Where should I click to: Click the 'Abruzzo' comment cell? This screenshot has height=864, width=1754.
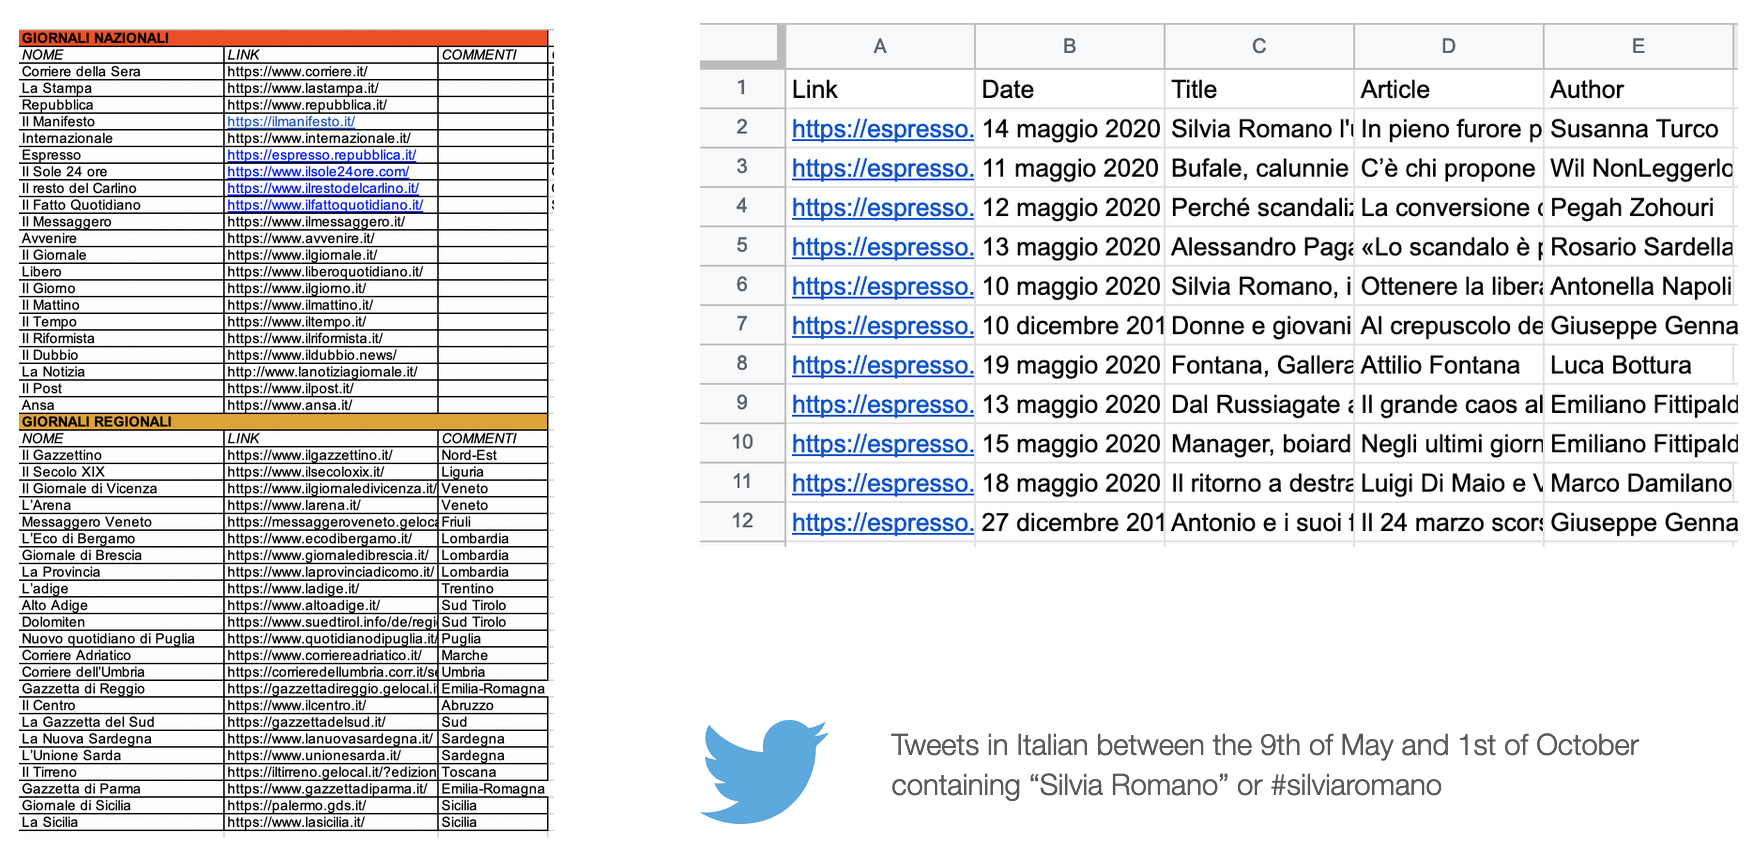[493, 706]
